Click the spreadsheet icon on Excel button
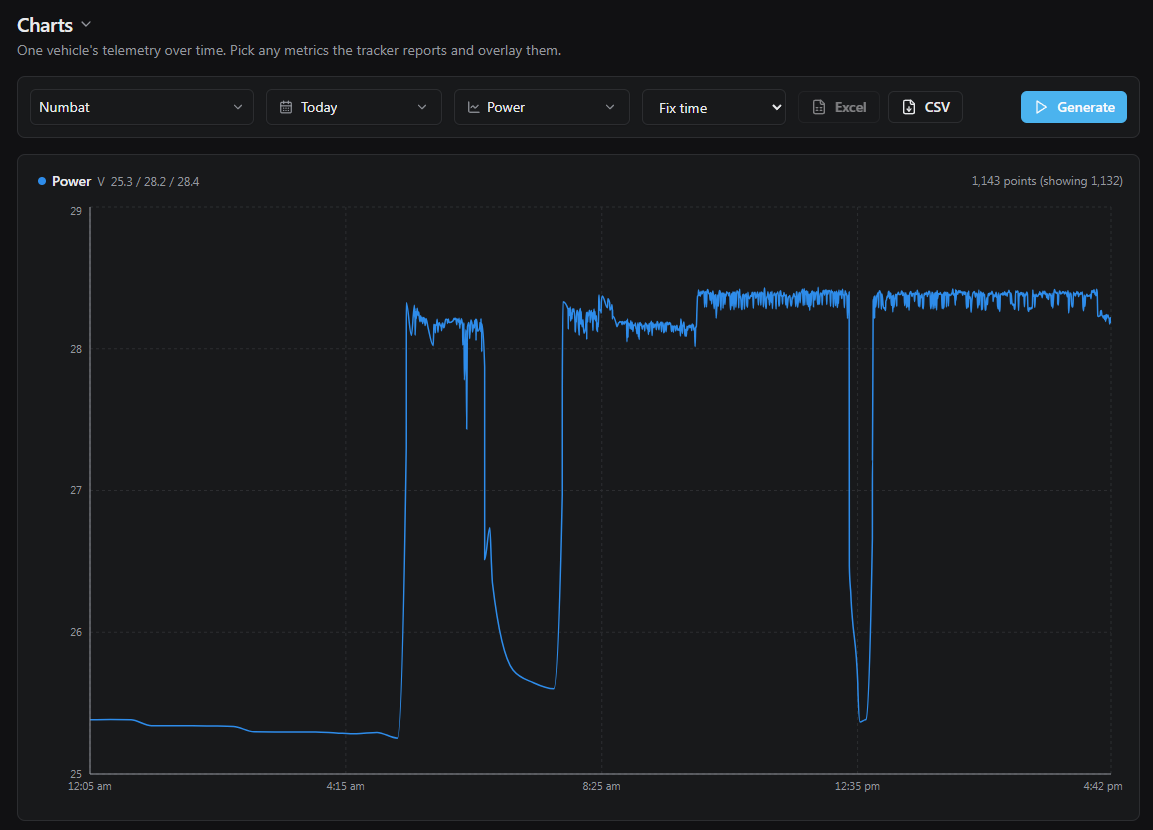 pyautogui.click(x=818, y=107)
